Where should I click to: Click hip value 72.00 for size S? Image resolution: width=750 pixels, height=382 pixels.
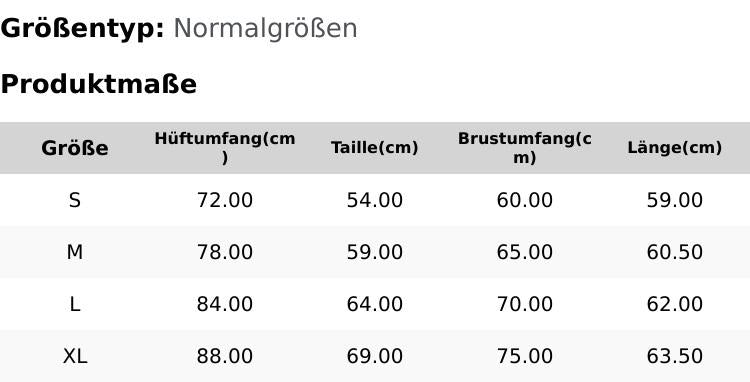225,200
